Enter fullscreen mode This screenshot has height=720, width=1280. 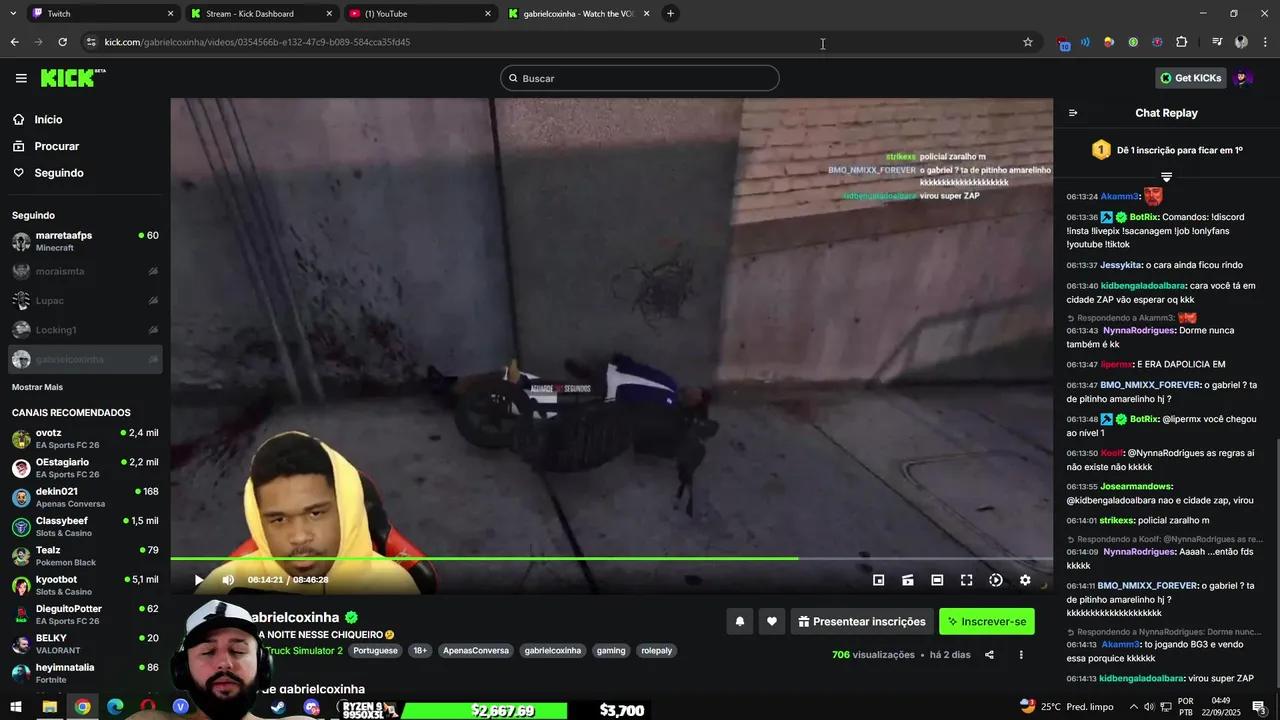coord(966,580)
